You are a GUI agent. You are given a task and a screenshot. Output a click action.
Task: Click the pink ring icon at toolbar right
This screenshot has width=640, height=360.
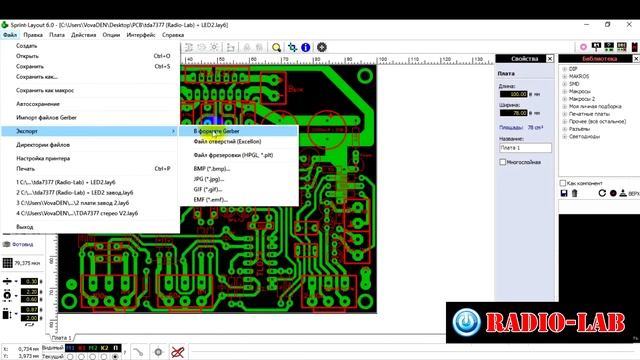(583, 47)
